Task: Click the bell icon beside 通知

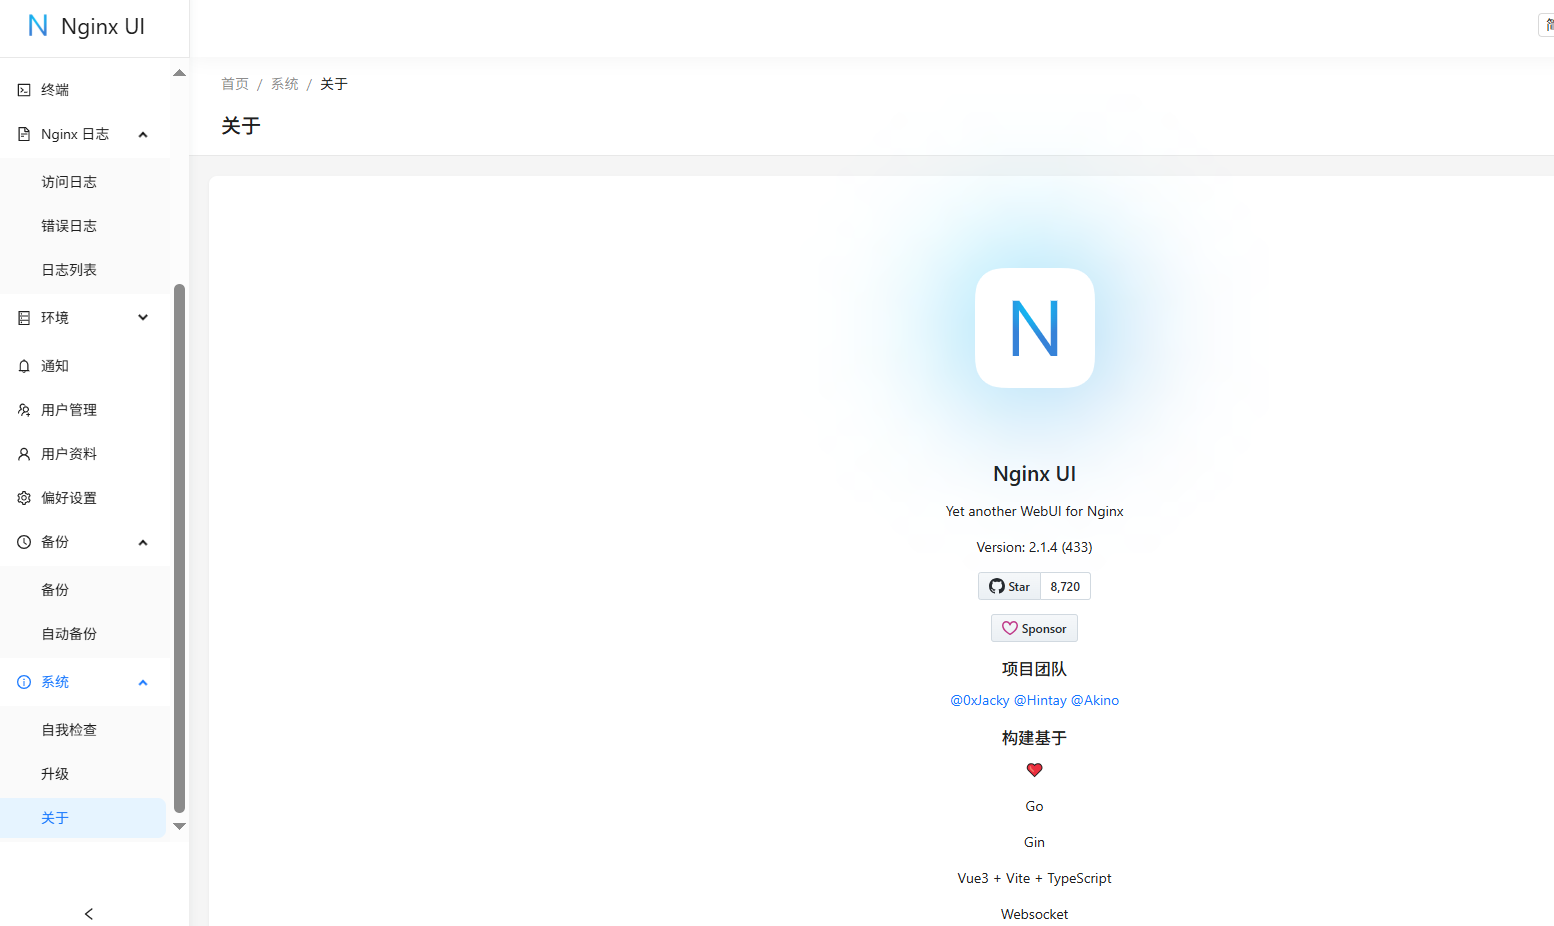Action: (24, 366)
